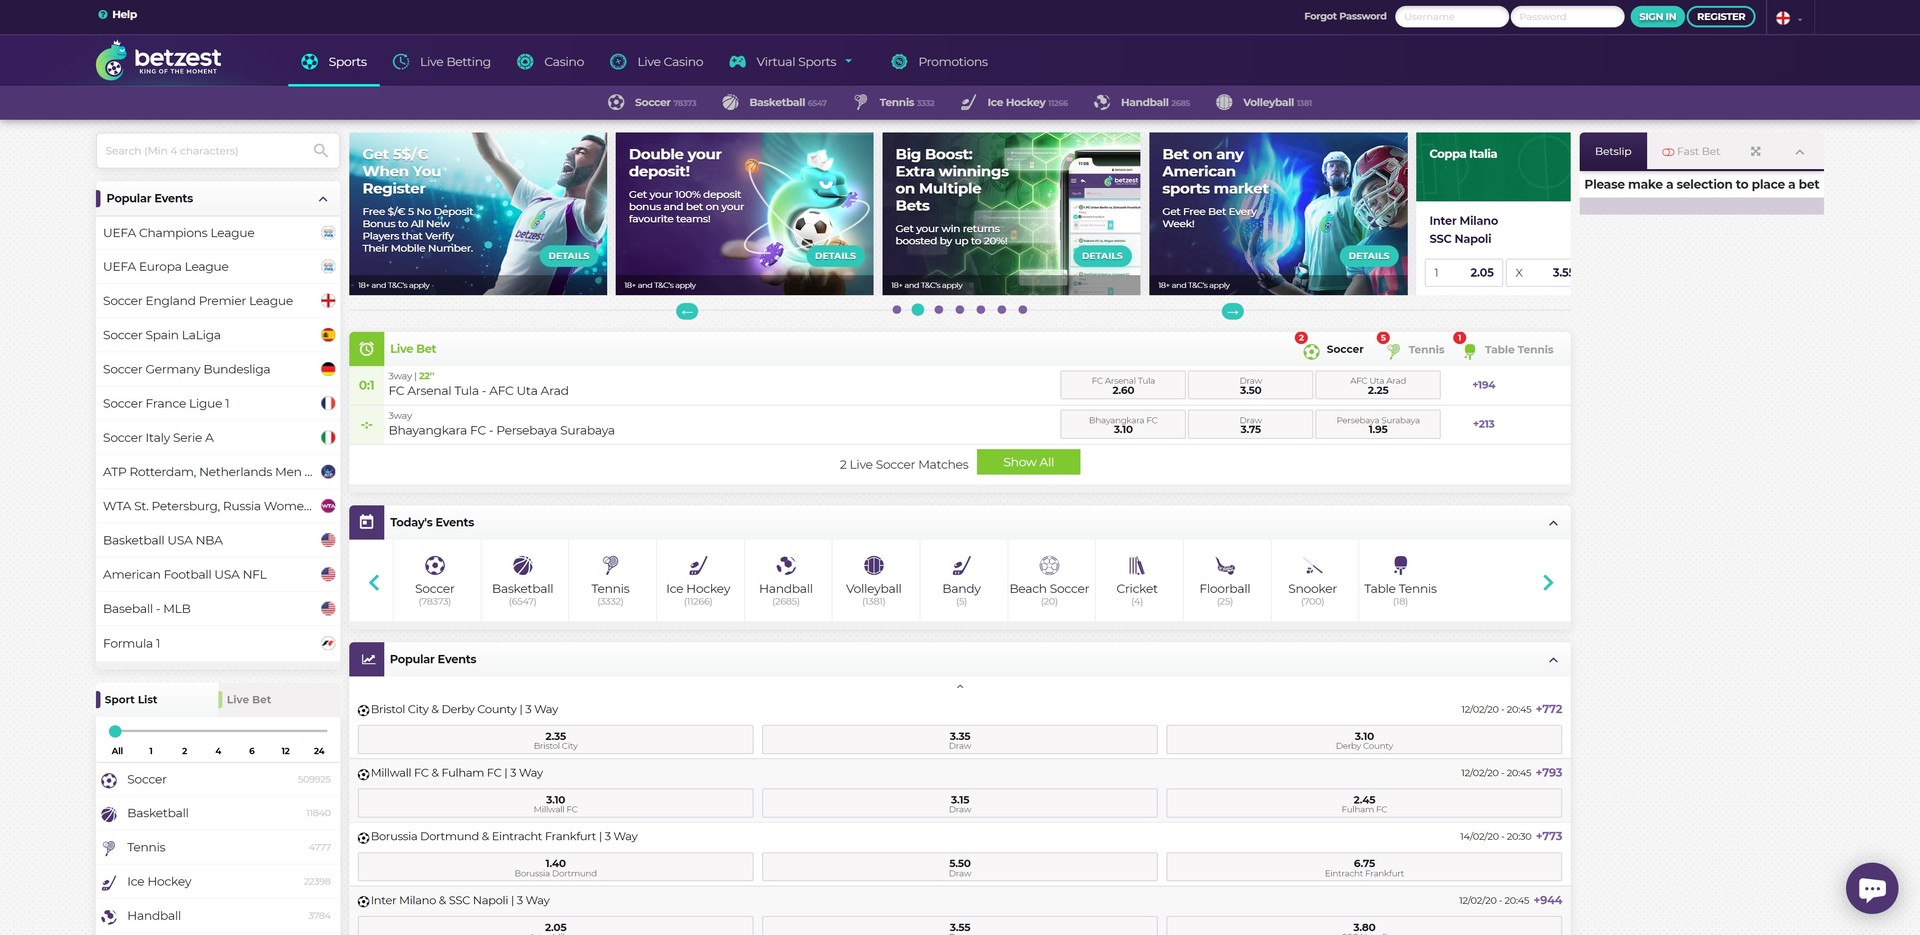The image size is (1920, 935).
Task: Pick Draw 3.35 for Bristol City match
Action: point(960,740)
